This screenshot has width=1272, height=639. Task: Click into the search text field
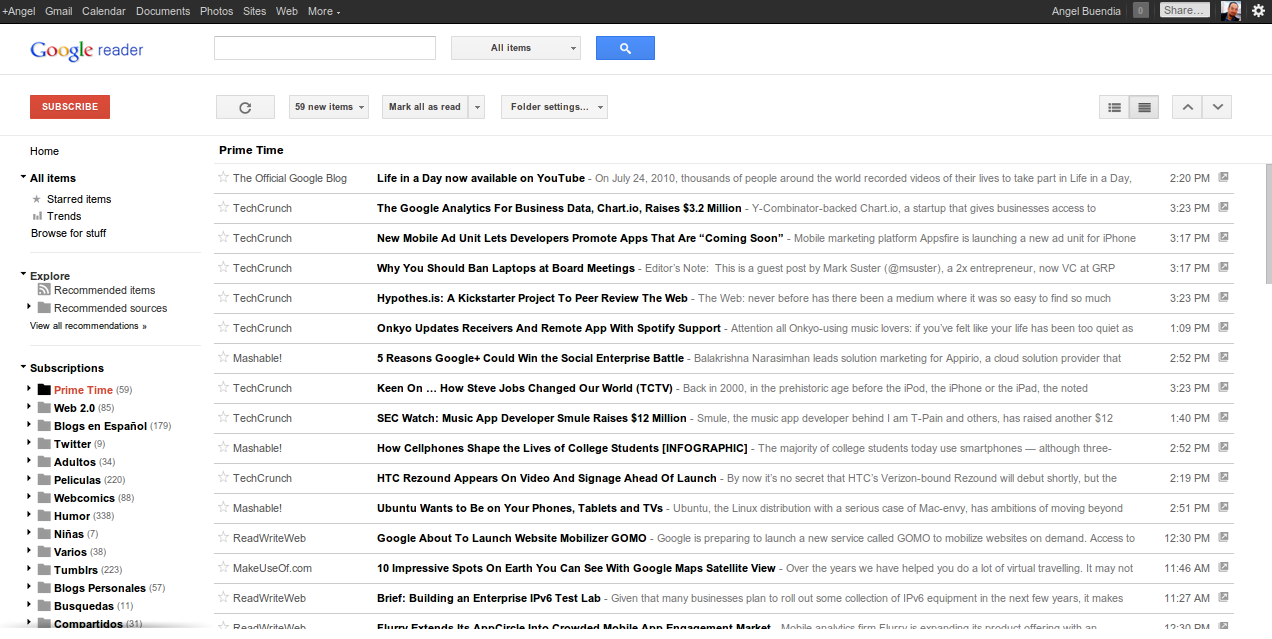[x=325, y=48]
